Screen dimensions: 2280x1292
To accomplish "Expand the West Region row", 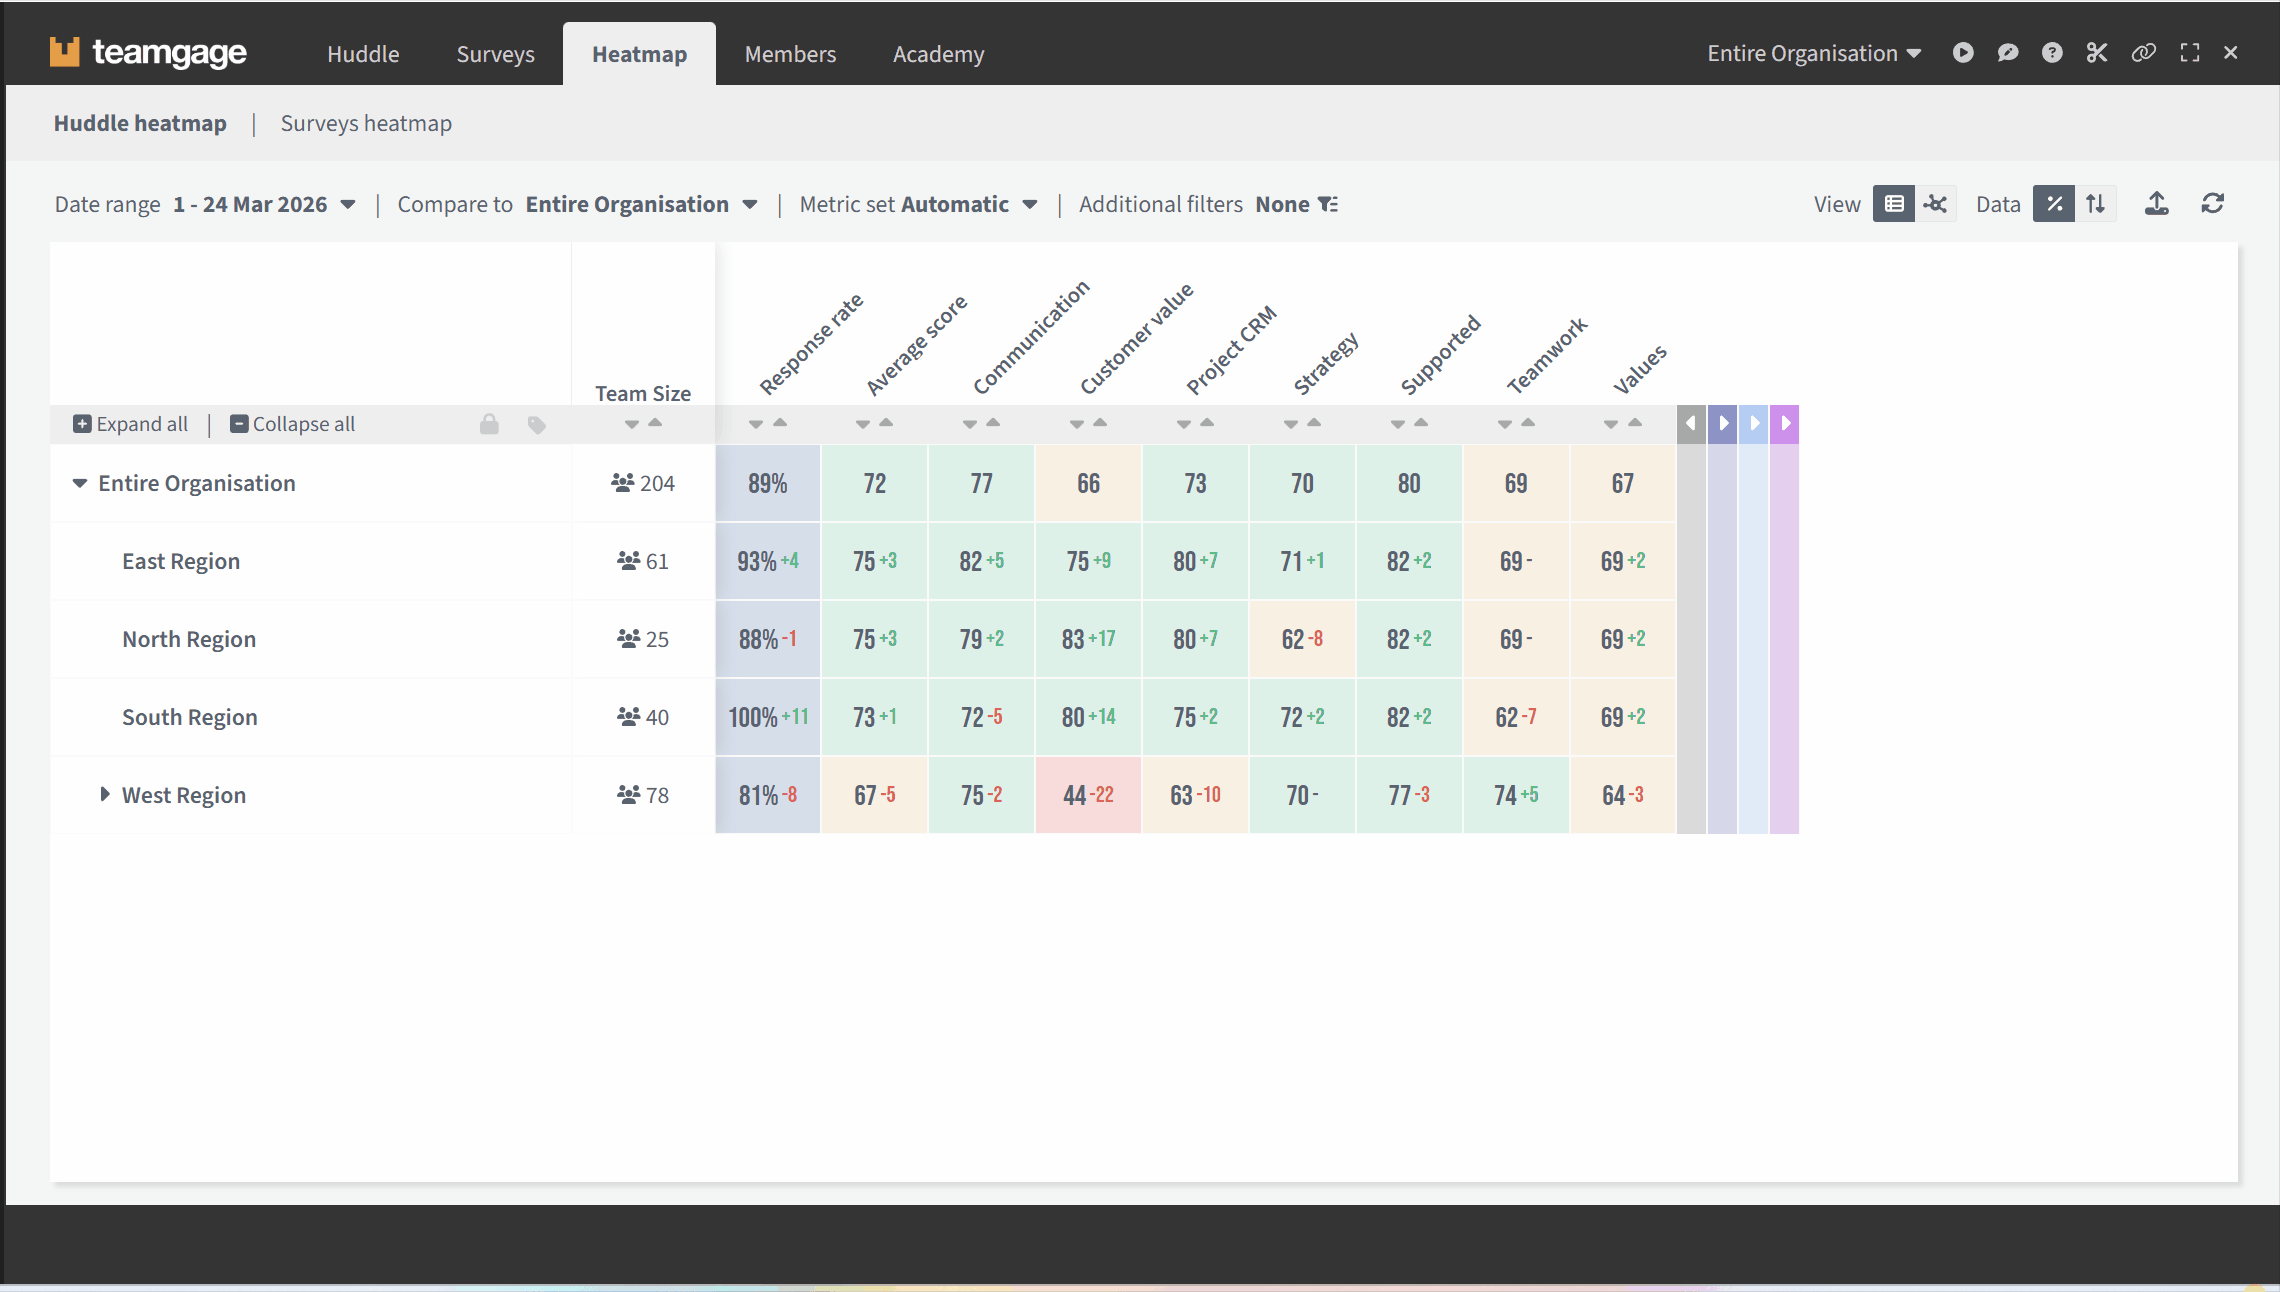I will click(x=105, y=794).
